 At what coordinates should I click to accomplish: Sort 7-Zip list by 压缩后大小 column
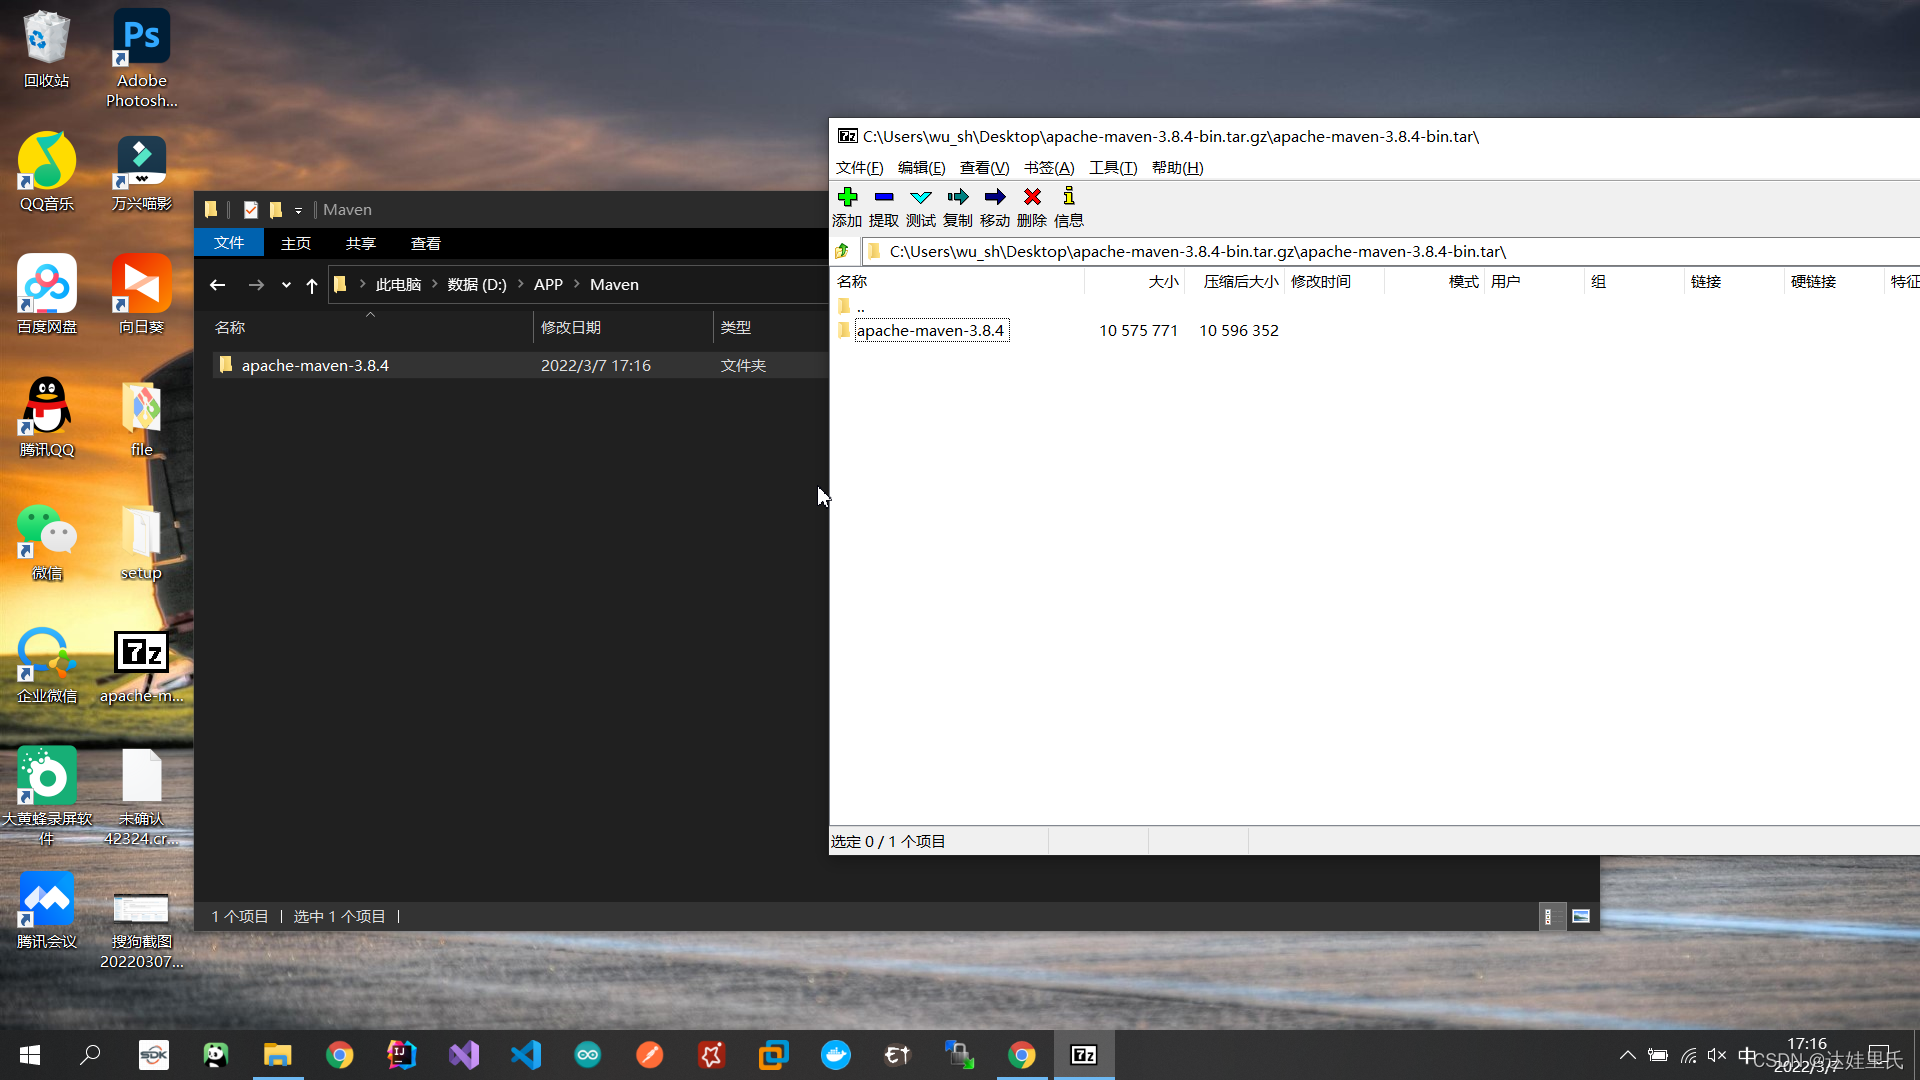click(x=1235, y=282)
